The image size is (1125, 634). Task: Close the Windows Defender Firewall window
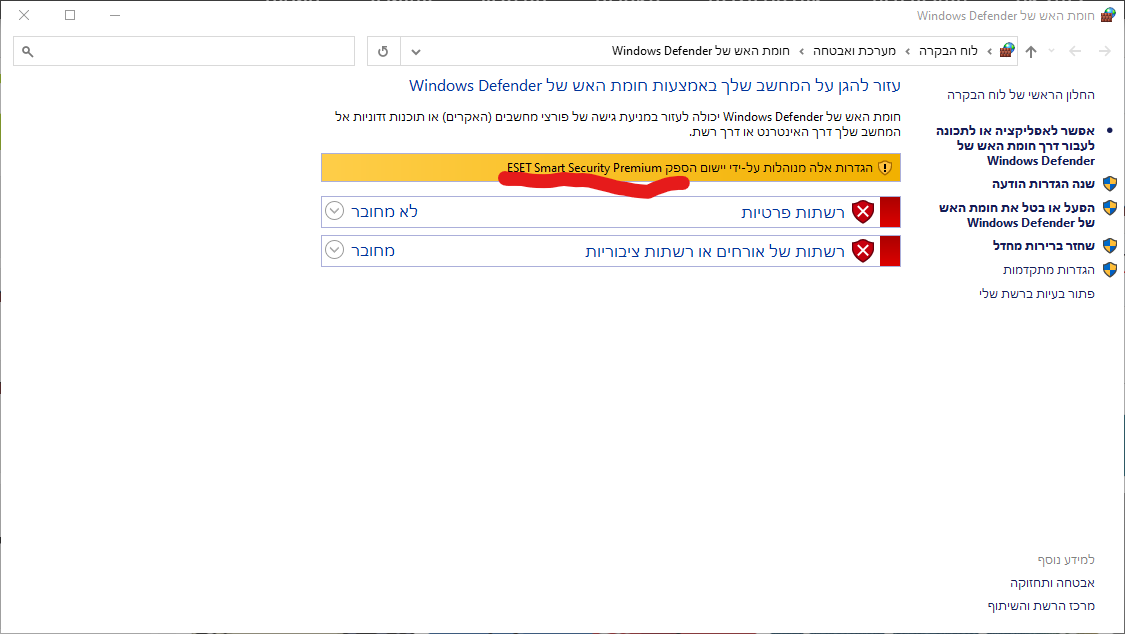[x=24, y=15]
